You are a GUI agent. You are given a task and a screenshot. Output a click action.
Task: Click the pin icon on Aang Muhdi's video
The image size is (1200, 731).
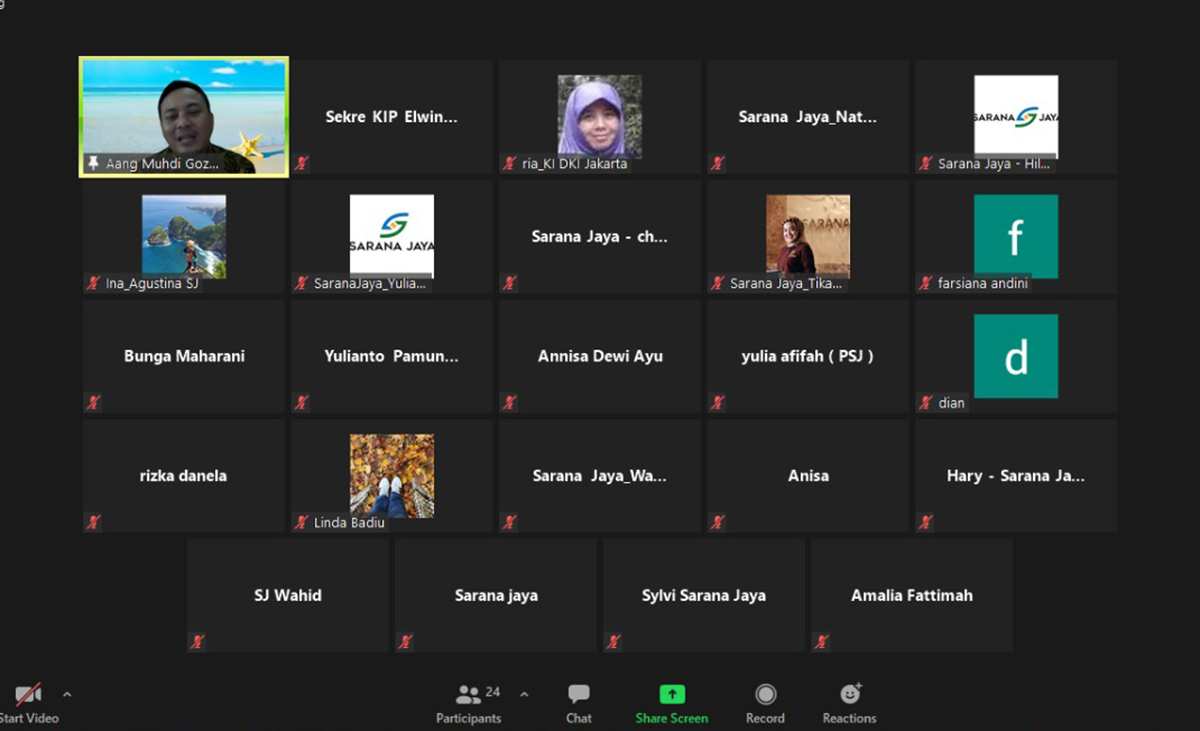click(94, 163)
